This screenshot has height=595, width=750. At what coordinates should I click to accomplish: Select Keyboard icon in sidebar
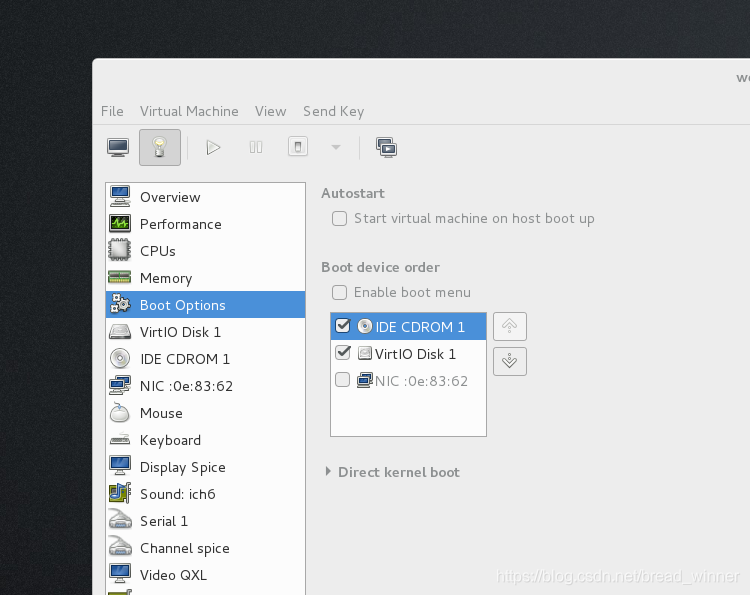click(x=120, y=439)
